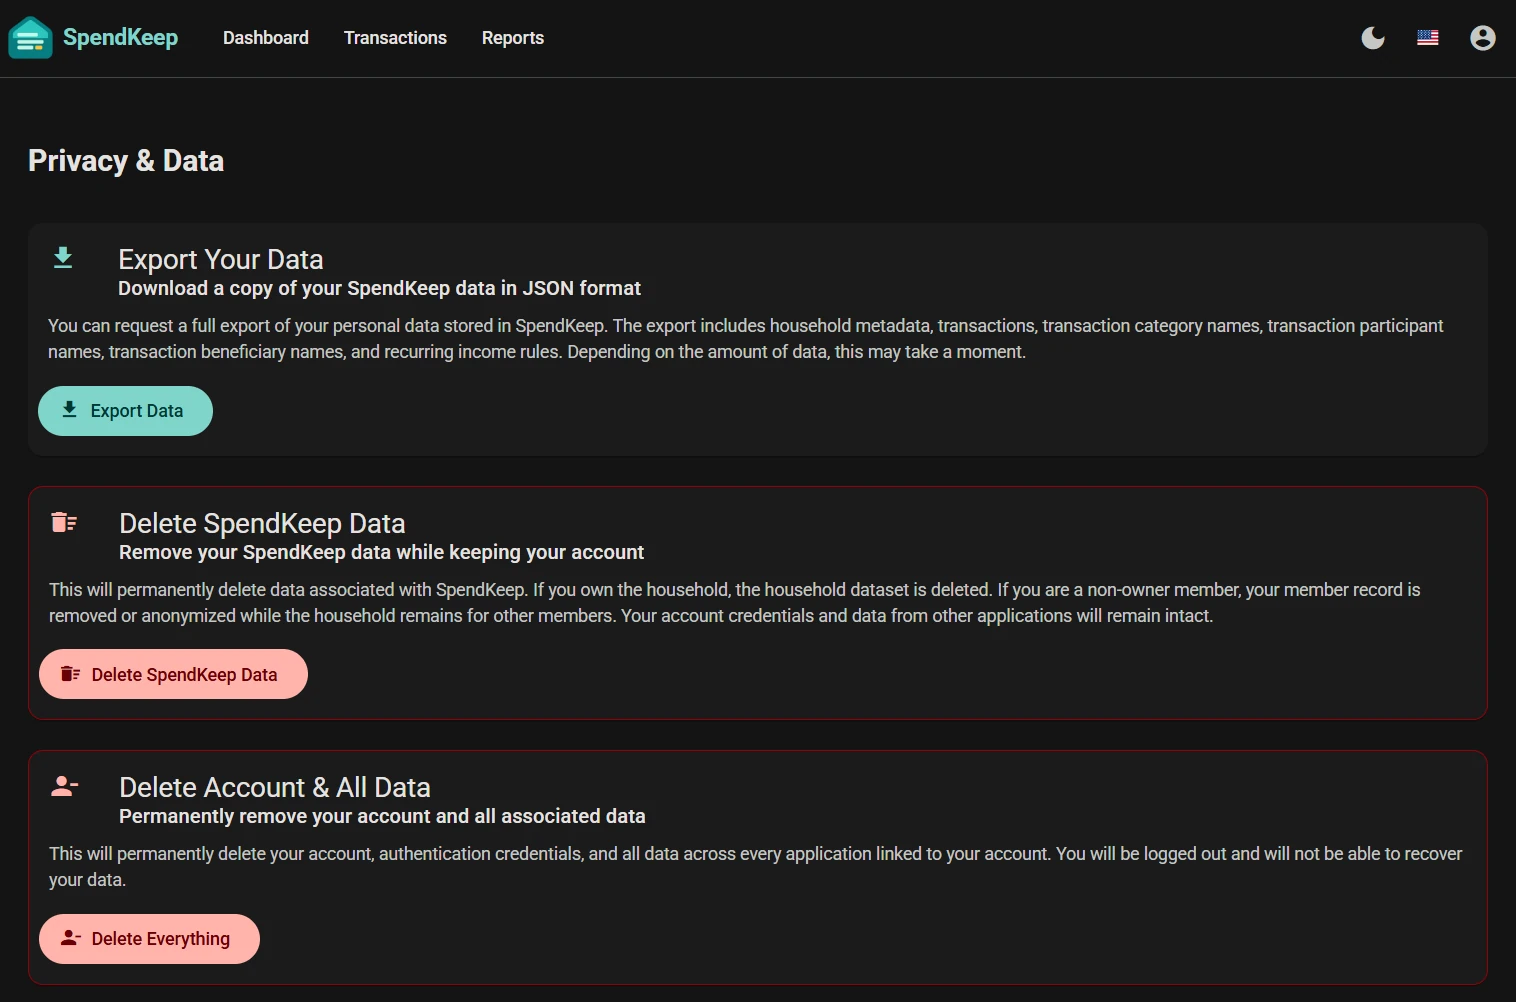
Task: Click the Delete SpendKeep Data button
Action: [x=173, y=674]
